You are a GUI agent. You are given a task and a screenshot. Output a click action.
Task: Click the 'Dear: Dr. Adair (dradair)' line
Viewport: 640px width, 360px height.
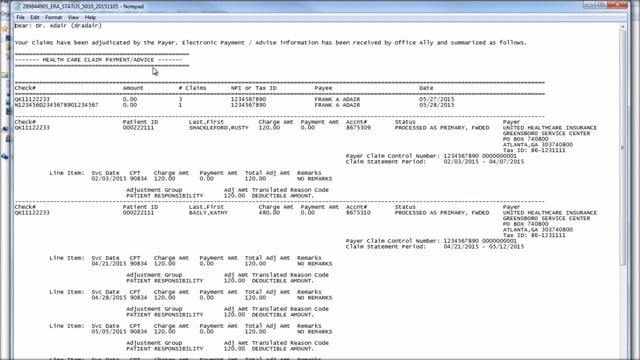coord(58,26)
